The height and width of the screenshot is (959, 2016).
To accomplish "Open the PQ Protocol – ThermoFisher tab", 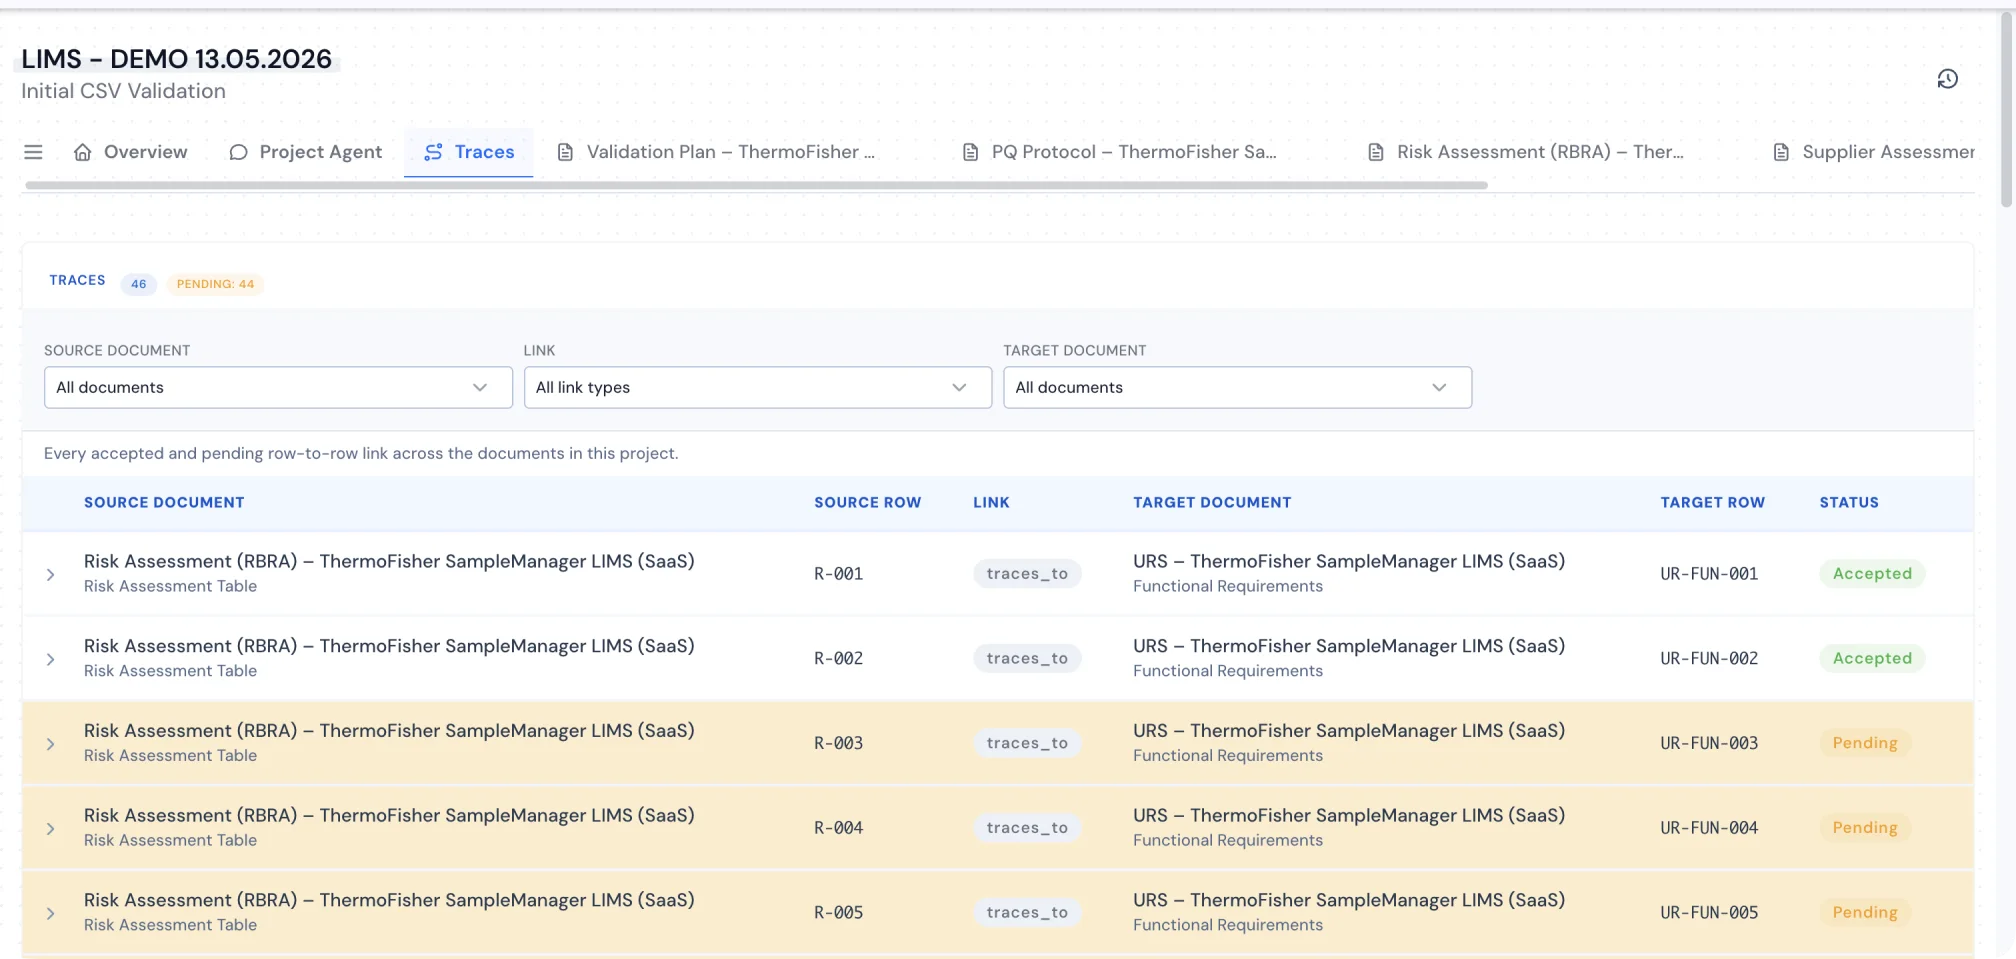I will pos(1120,152).
